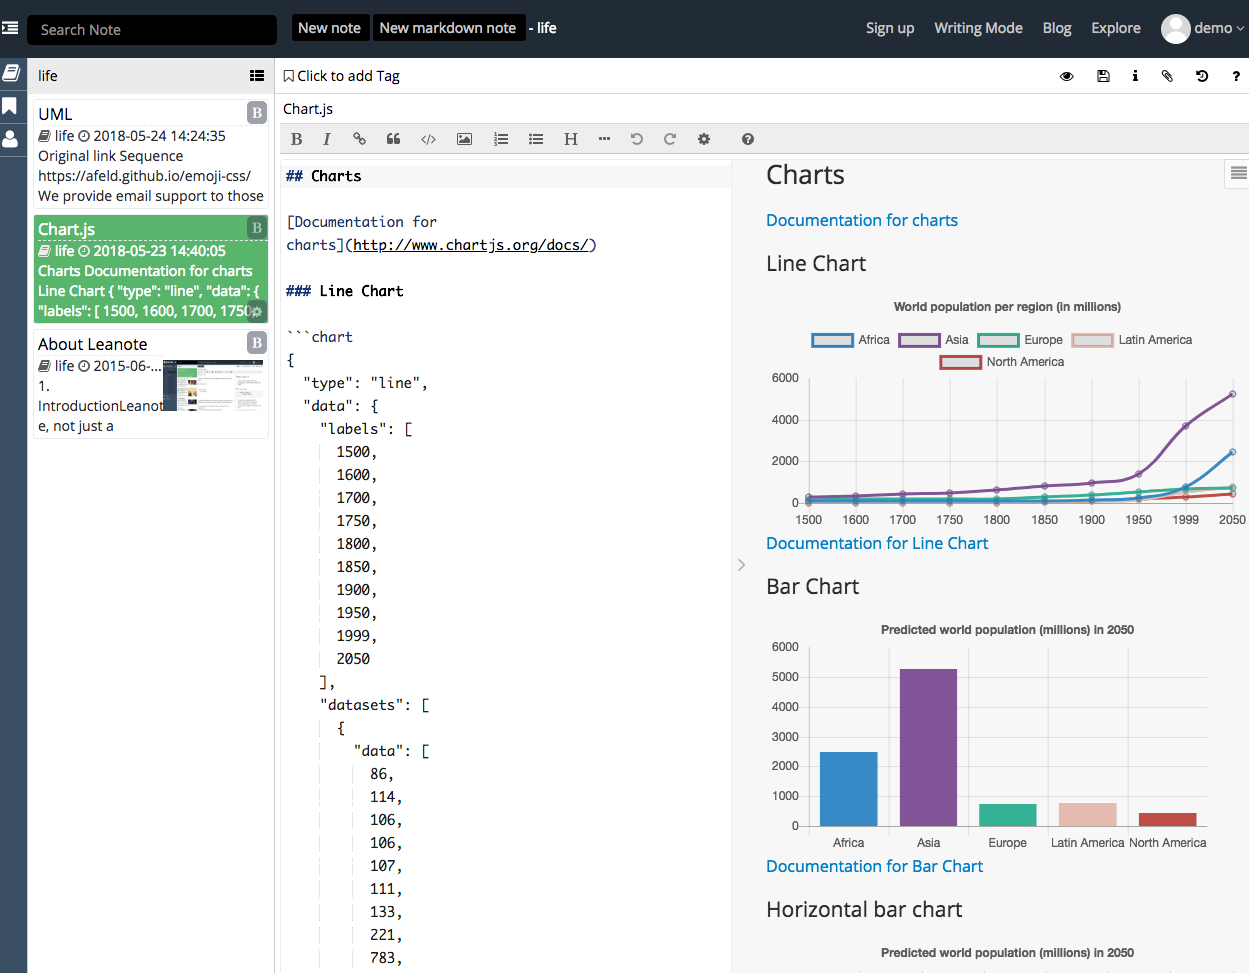Screen dimensions: 1249x973
Task: Open attachments paperclip icon
Action: pos(1167,76)
